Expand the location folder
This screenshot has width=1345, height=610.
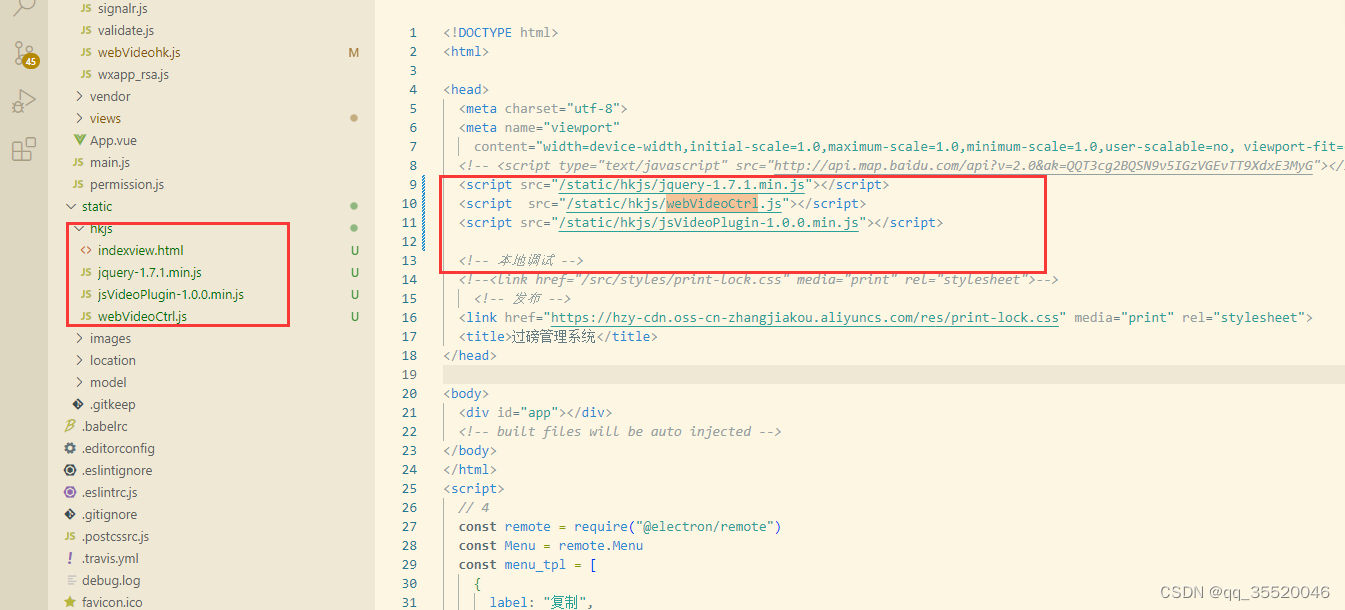coord(113,360)
